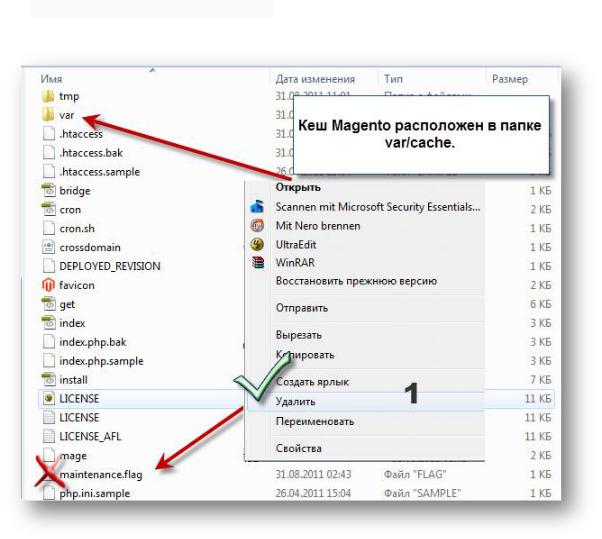Screen dimensions: 602x539
Task: Click the get PHP file icon
Action: point(49,304)
